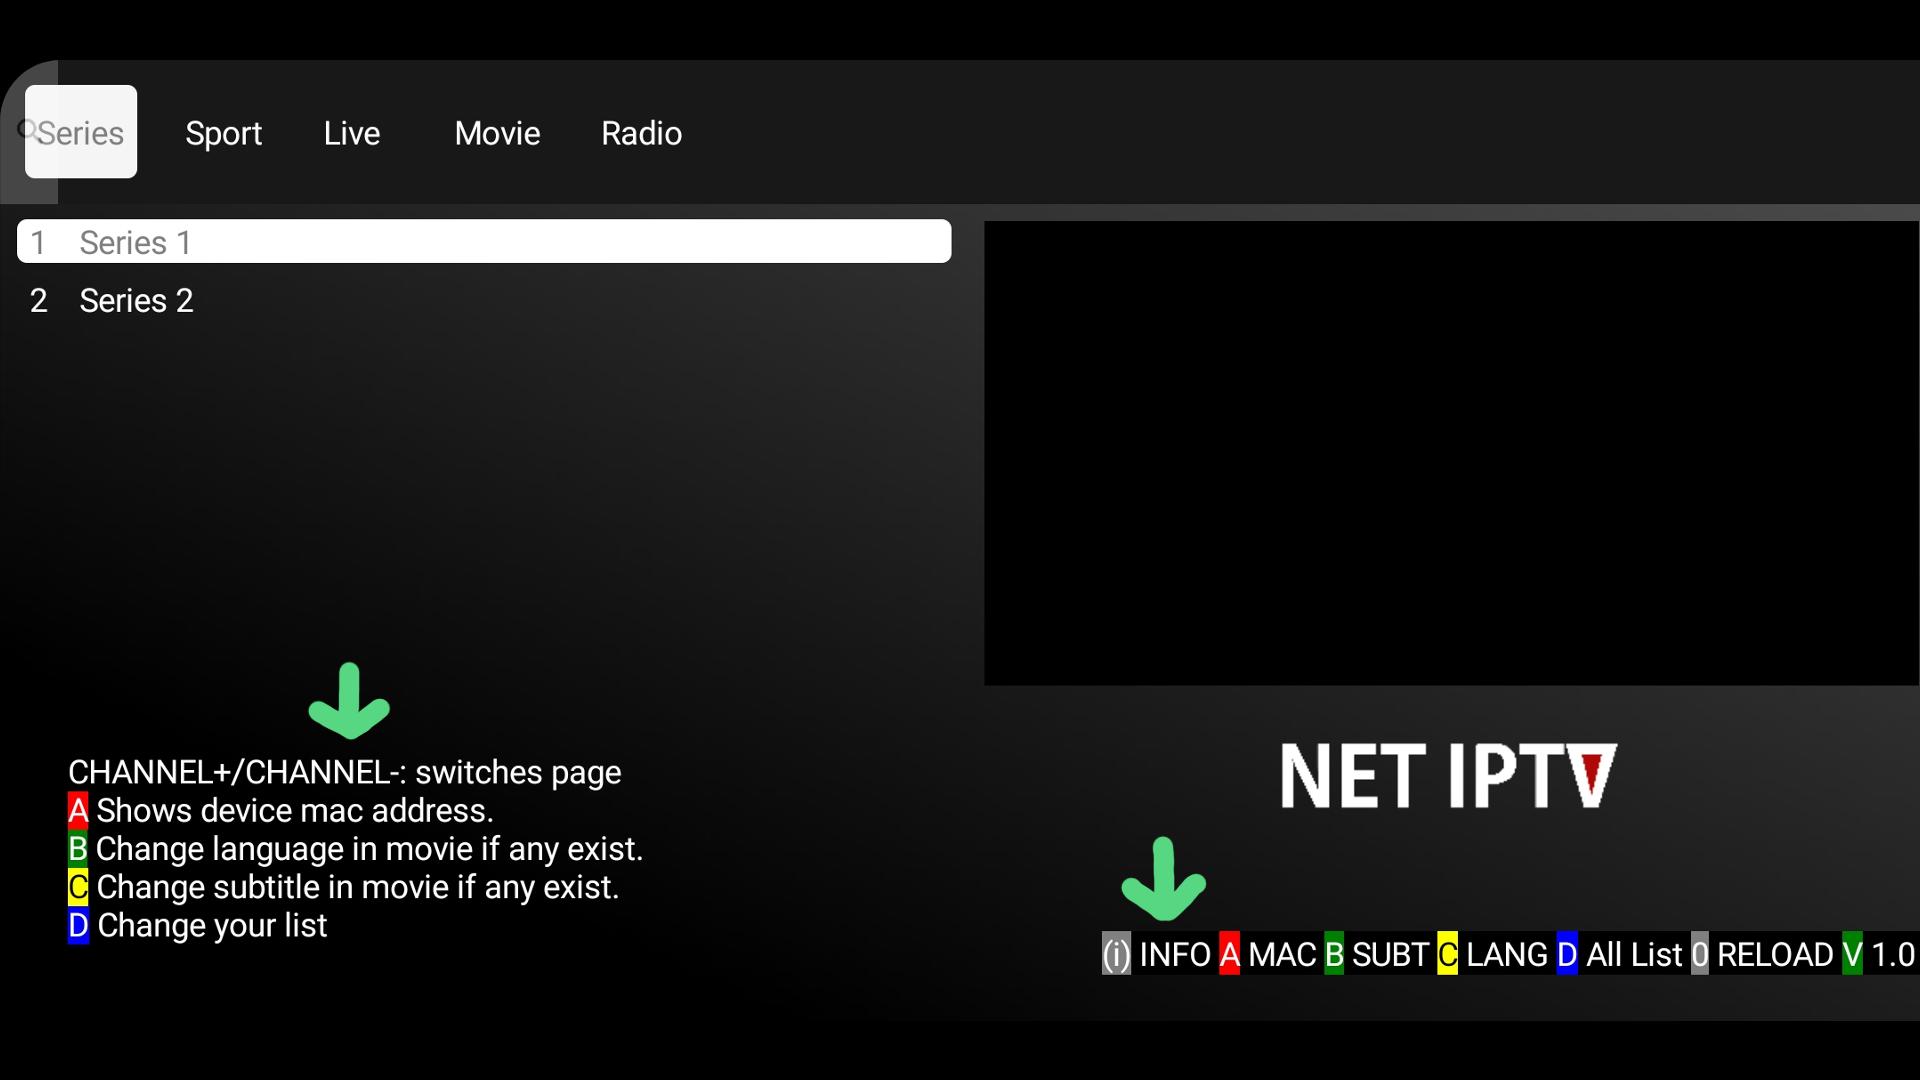Select the Radio tab

click(641, 133)
